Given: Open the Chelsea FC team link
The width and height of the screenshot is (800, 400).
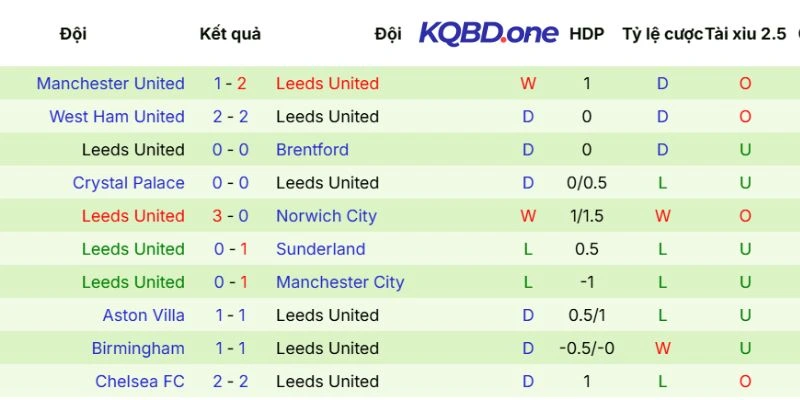Looking at the screenshot, I should click(x=140, y=381).
